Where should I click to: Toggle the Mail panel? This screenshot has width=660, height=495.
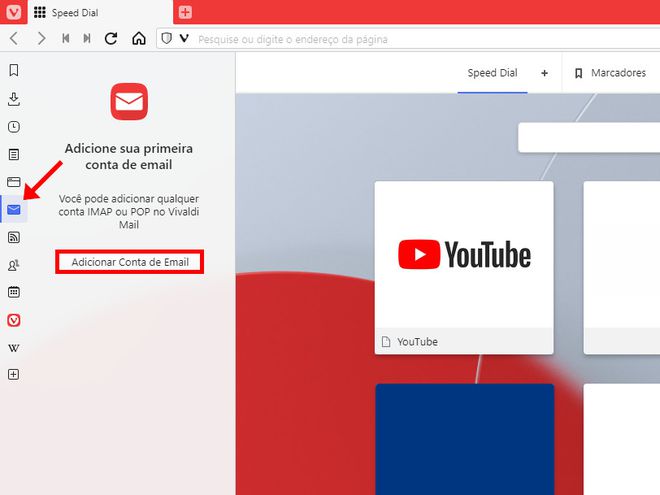[x=13, y=209]
